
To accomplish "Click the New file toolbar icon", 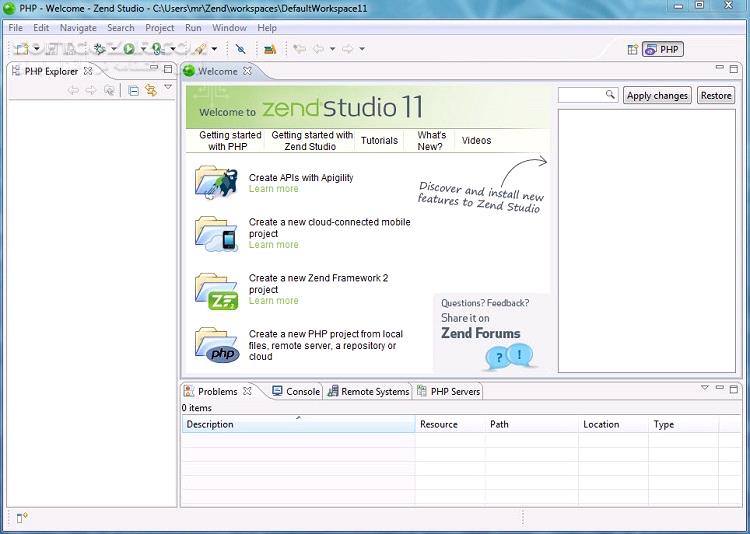I will [x=22, y=49].
